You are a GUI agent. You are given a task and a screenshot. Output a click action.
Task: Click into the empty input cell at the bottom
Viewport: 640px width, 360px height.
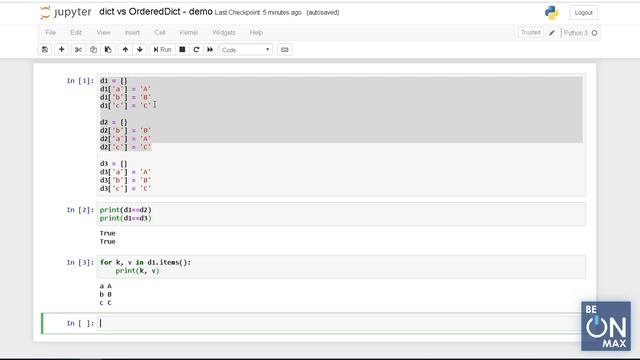click(341, 323)
